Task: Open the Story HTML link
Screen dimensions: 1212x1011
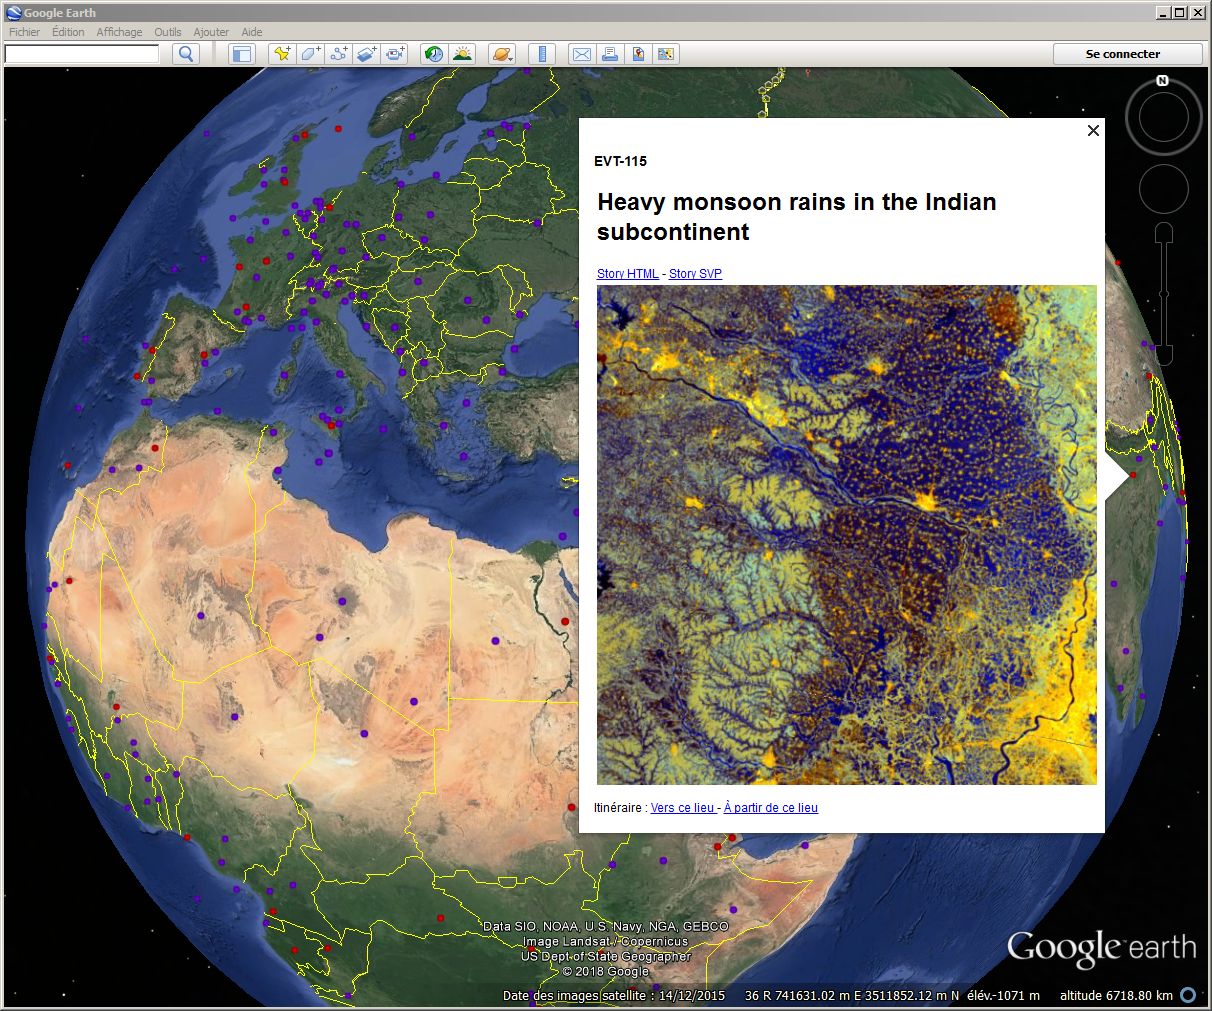Action: coord(628,274)
